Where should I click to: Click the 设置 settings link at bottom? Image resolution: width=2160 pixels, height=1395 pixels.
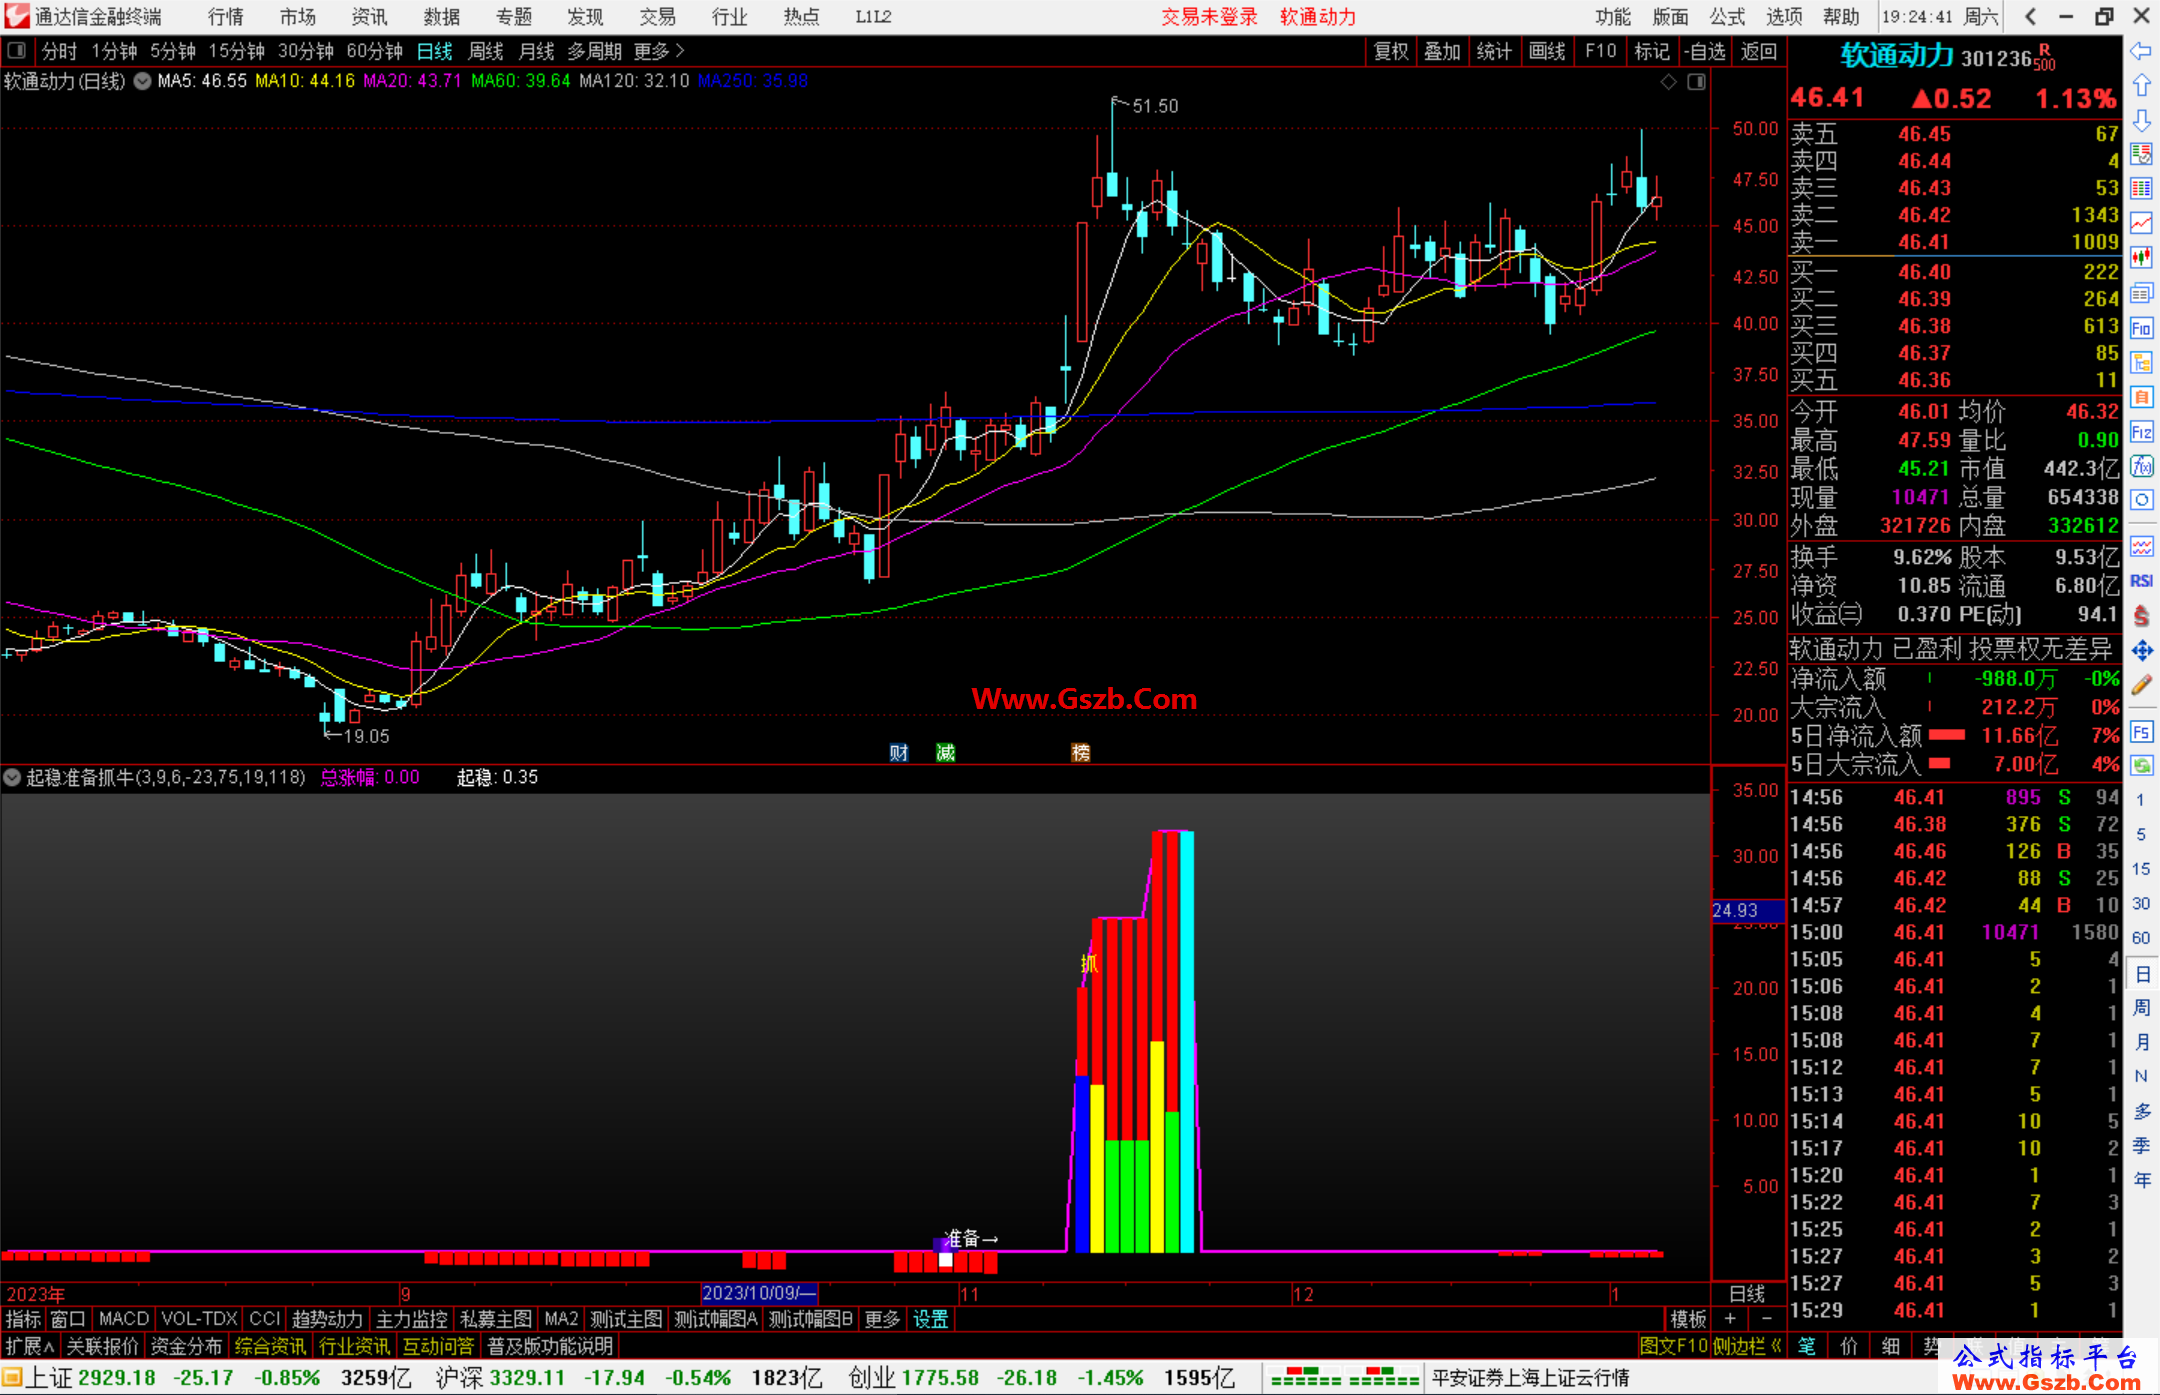tap(930, 1319)
